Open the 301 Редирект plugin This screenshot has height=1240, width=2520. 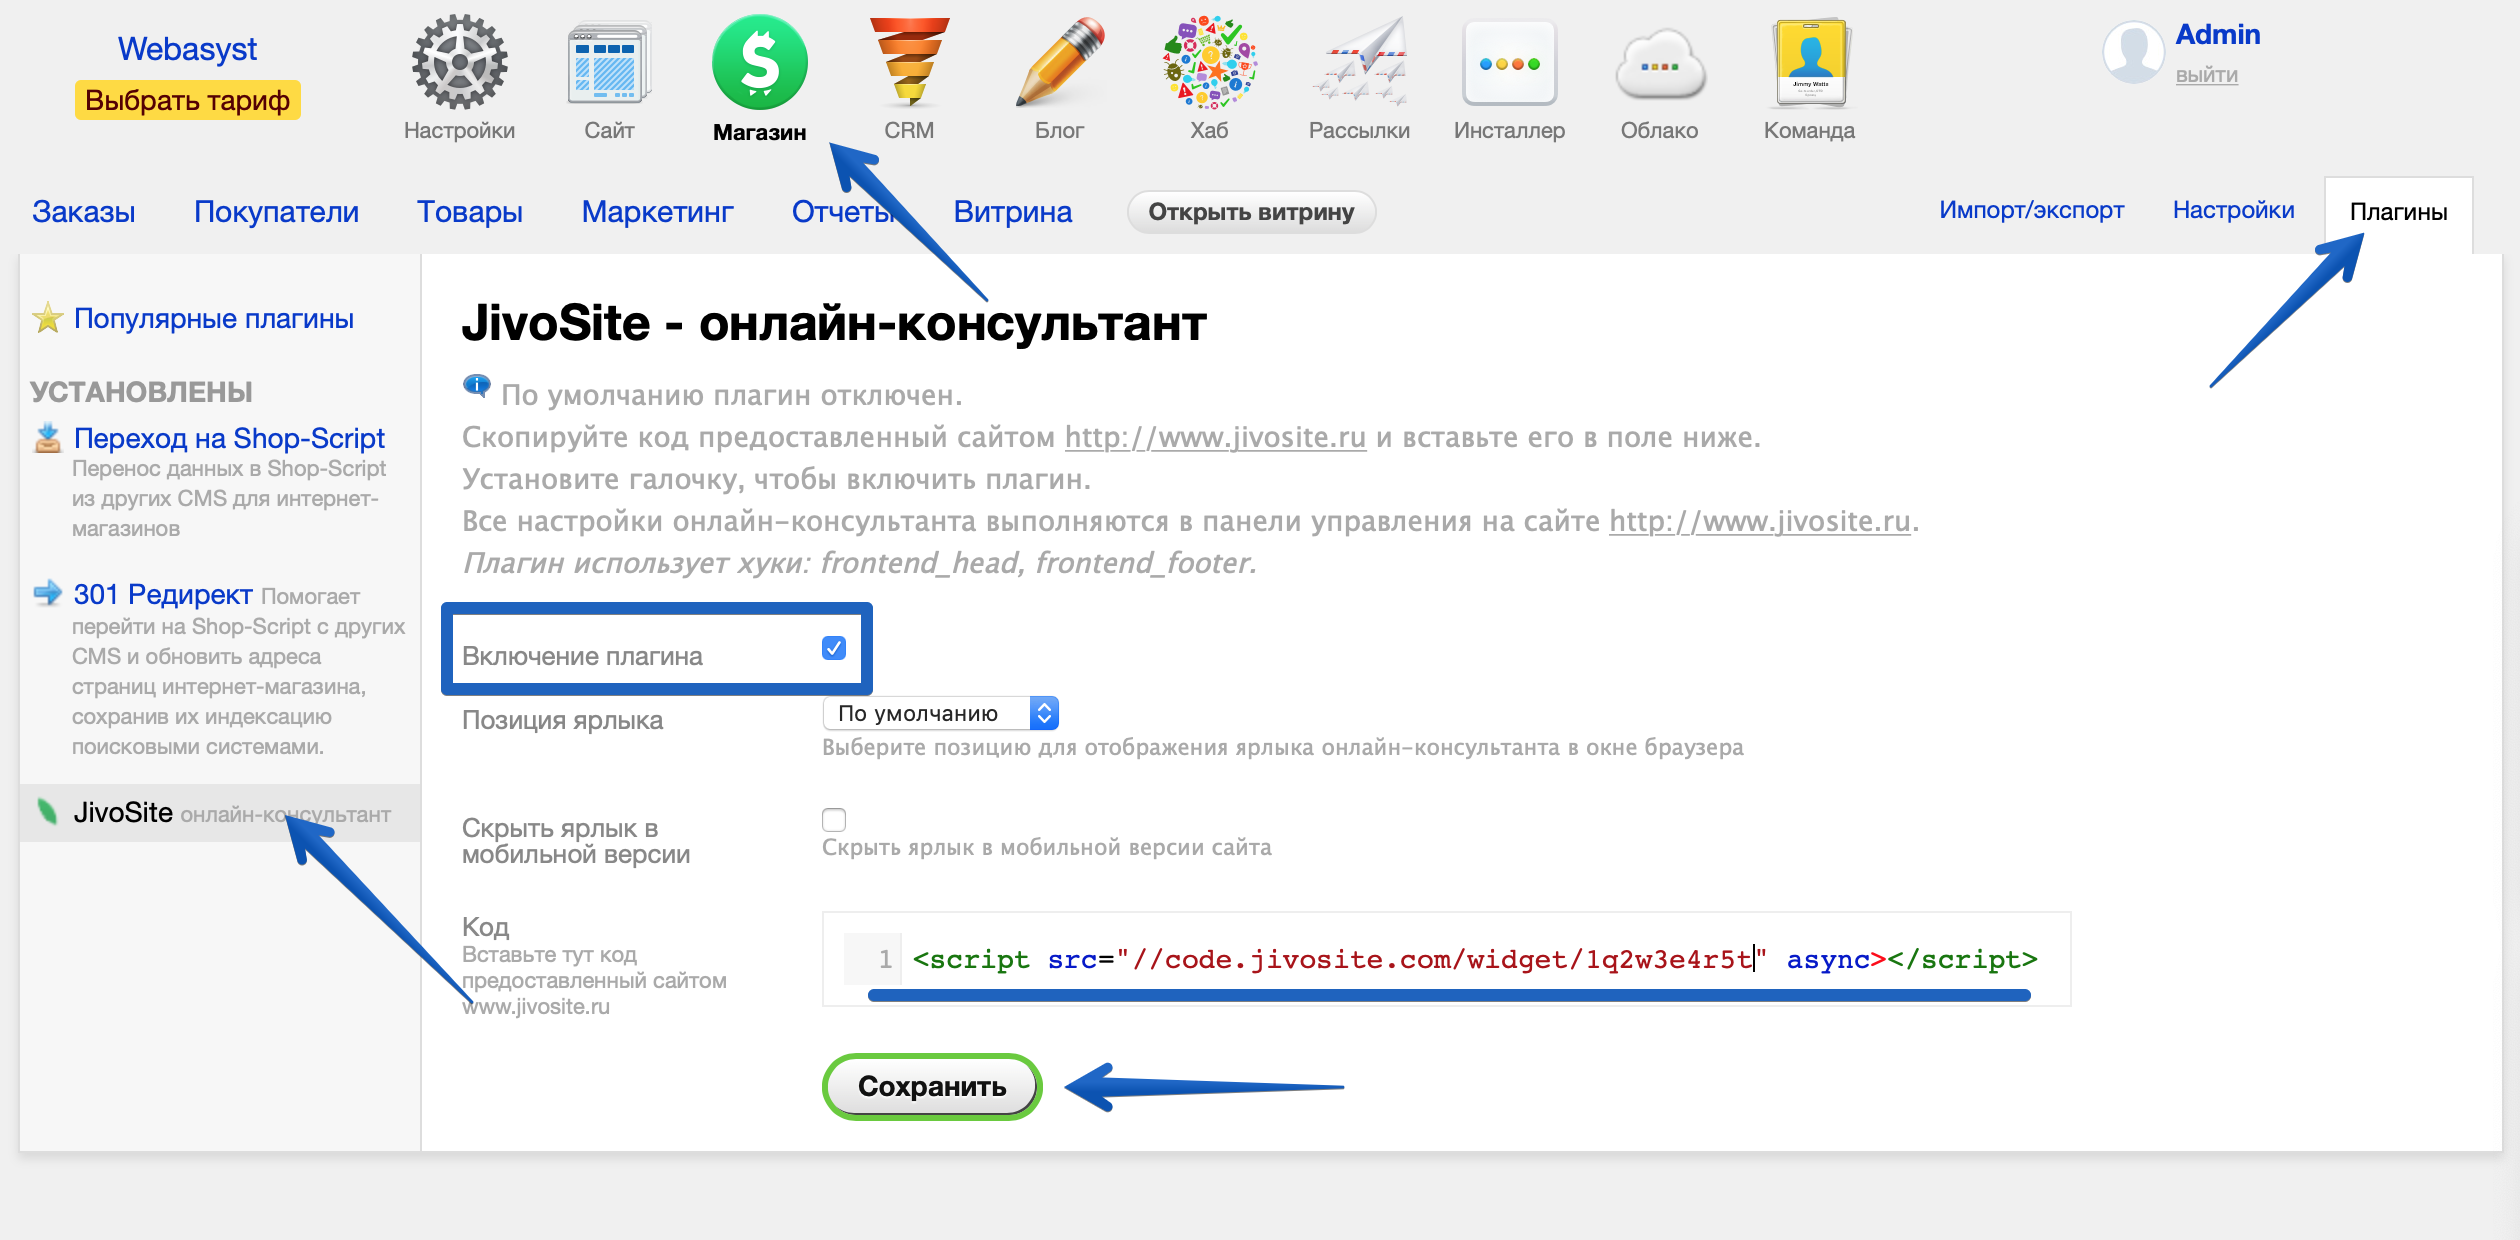(162, 594)
